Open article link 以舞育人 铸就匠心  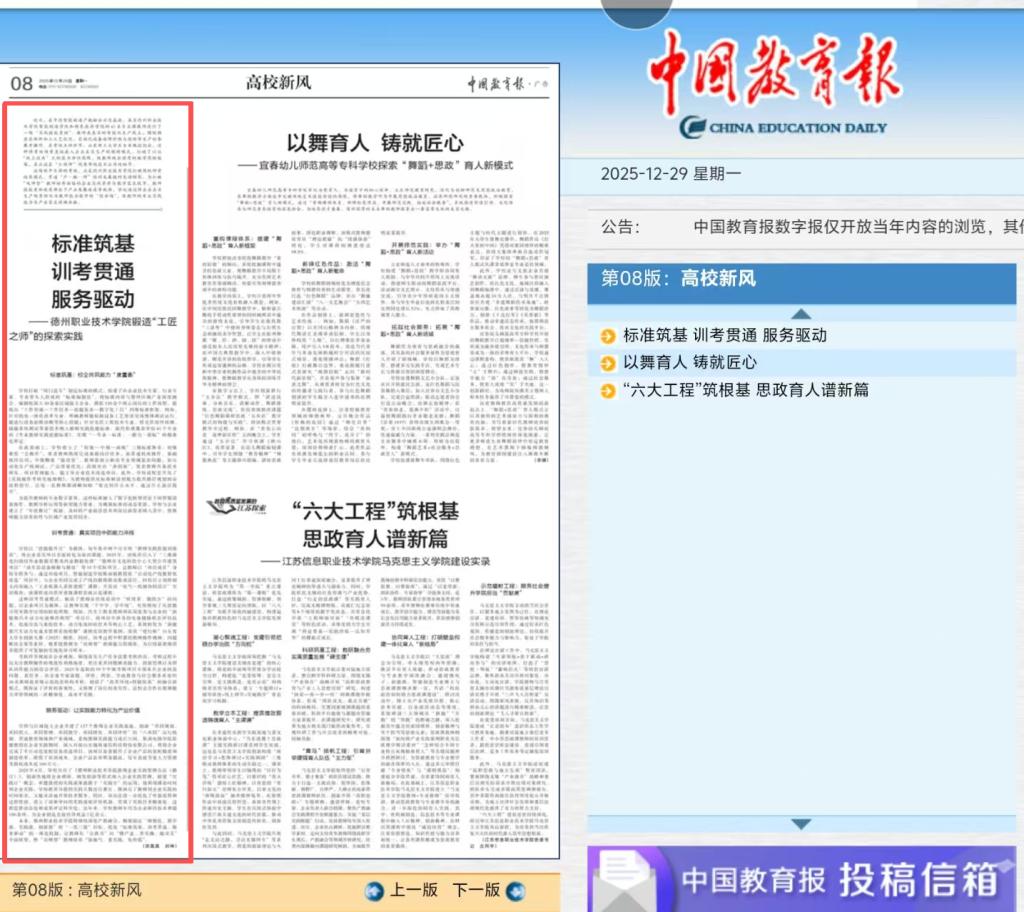[x=690, y=363]
